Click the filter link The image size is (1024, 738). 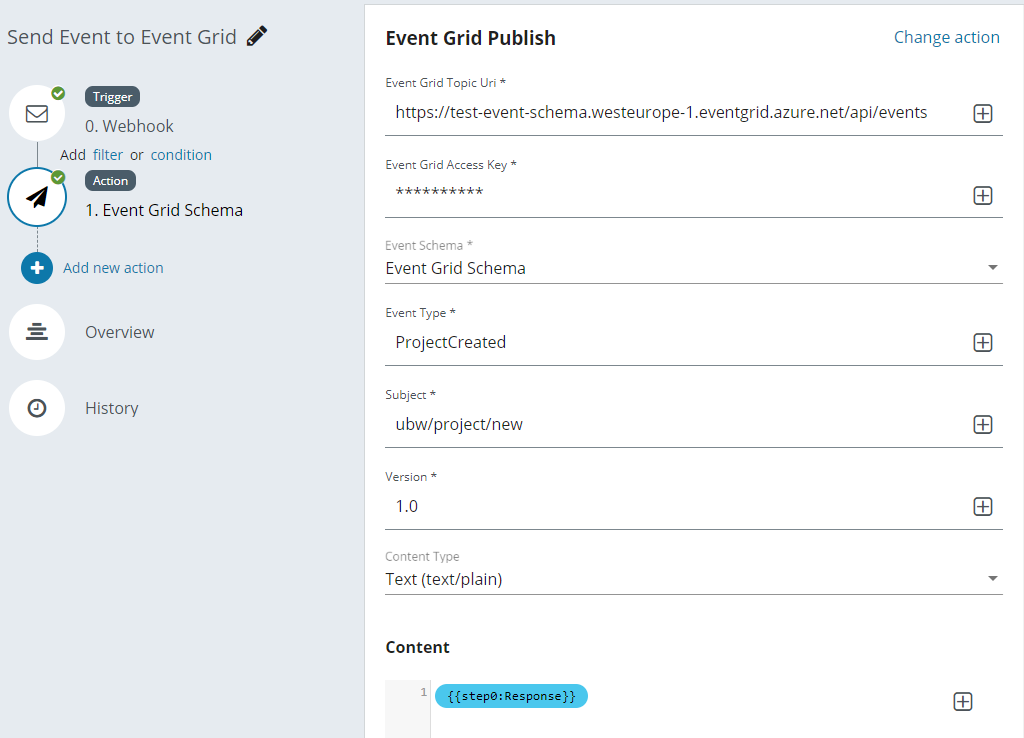click(108, 155)
